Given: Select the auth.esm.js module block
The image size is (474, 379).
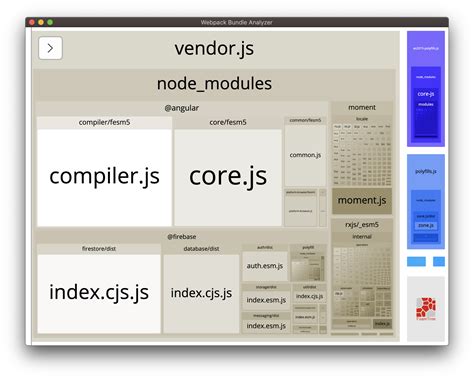Looking at the screenshot, I should 265,266.
